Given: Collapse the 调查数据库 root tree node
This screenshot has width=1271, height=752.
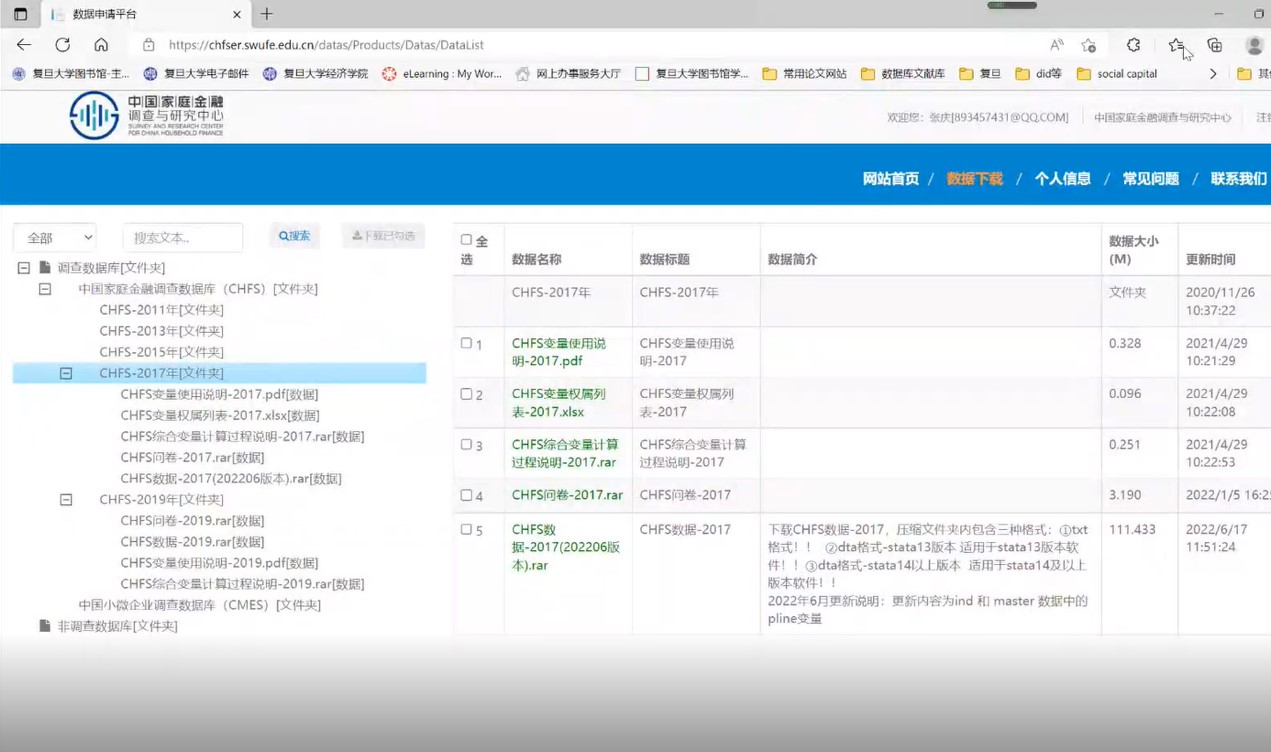Looking at the screenshot, I should pos(24,268).
